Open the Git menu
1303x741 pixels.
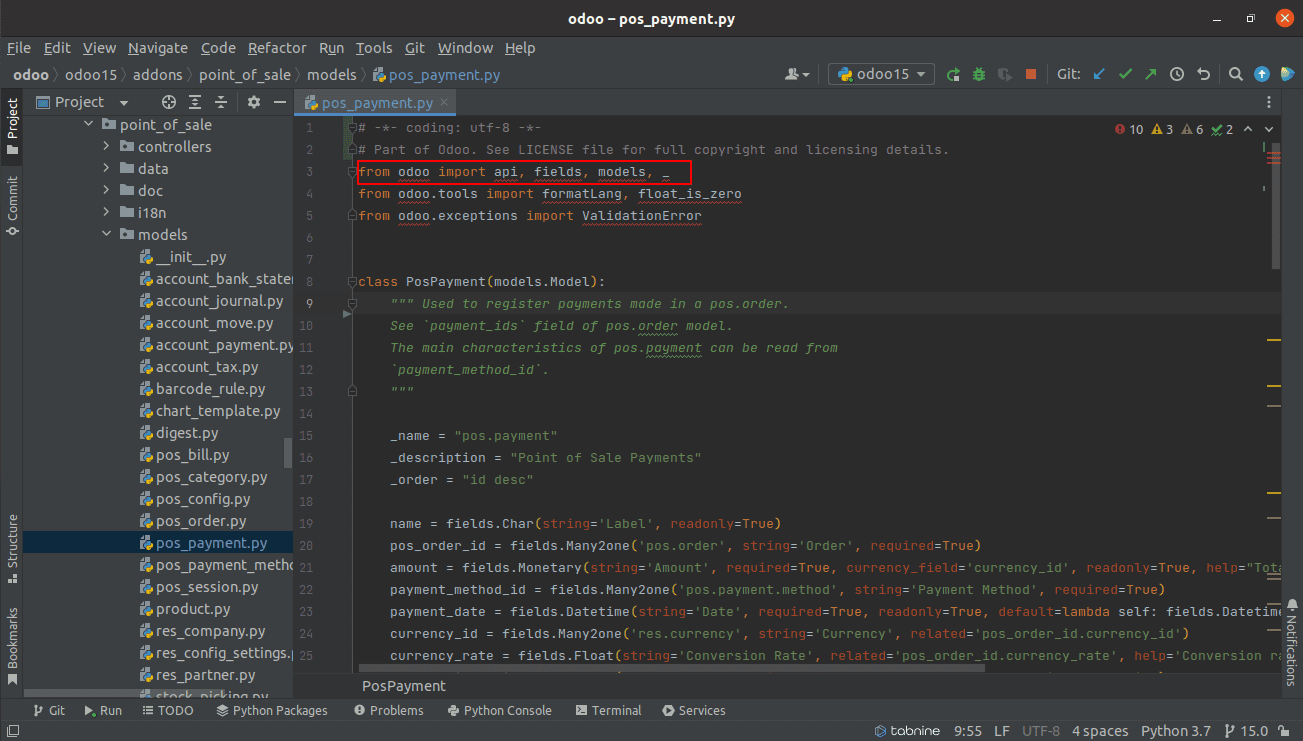pyautogui.click(x=415, y=48)
